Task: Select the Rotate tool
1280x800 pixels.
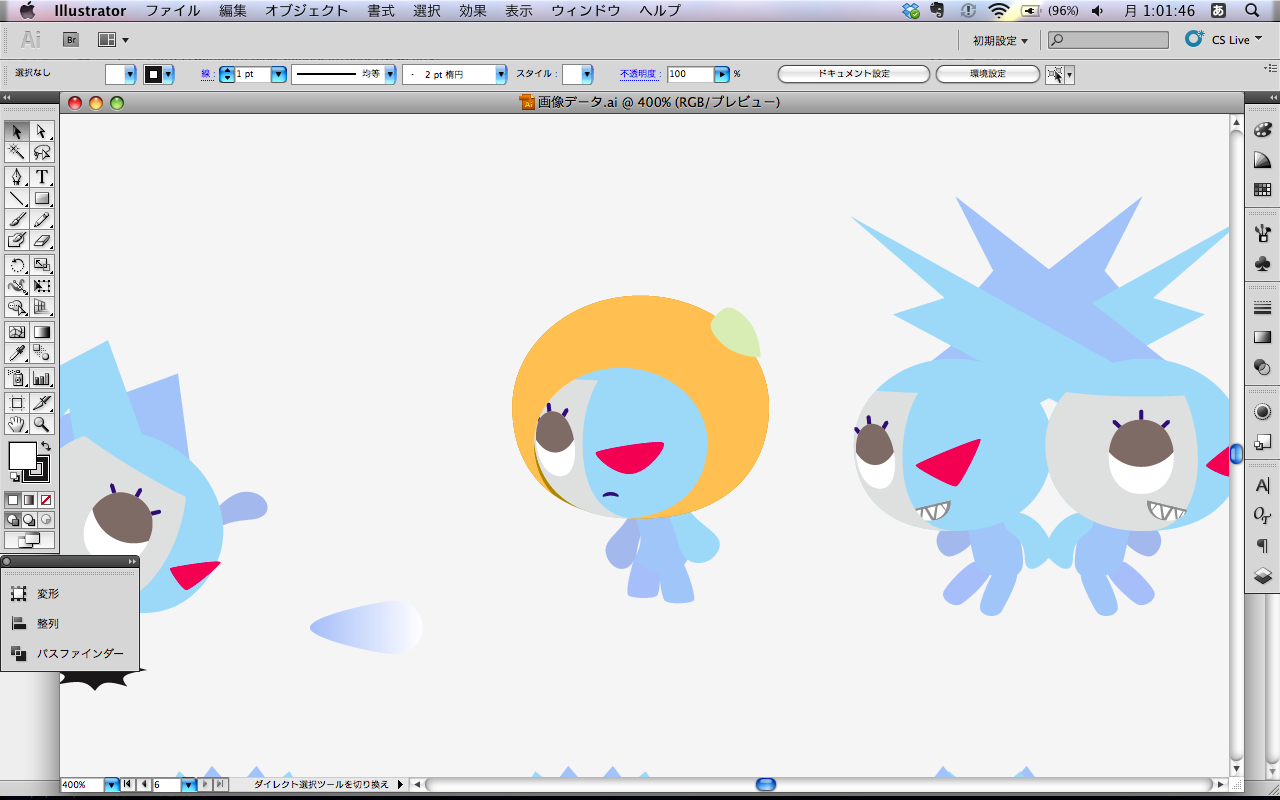Action: point(17,265)
